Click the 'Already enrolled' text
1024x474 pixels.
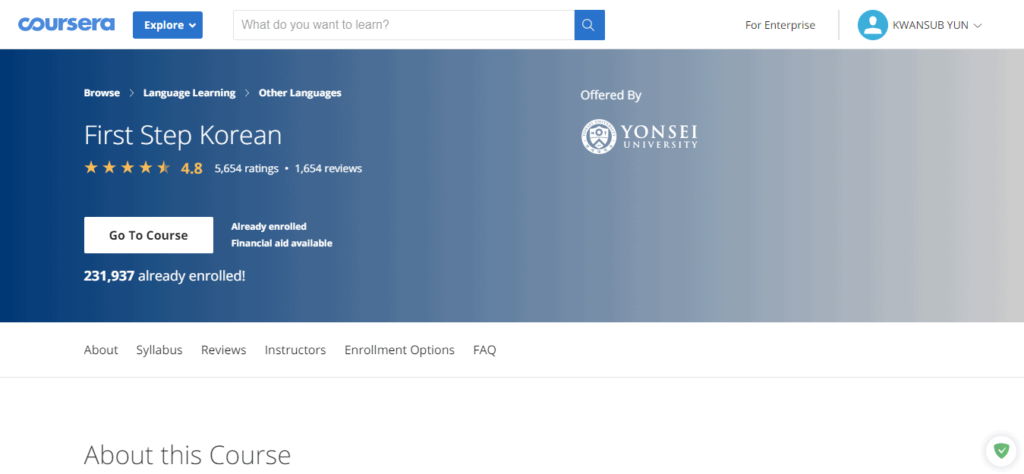(x=268, y=227)
